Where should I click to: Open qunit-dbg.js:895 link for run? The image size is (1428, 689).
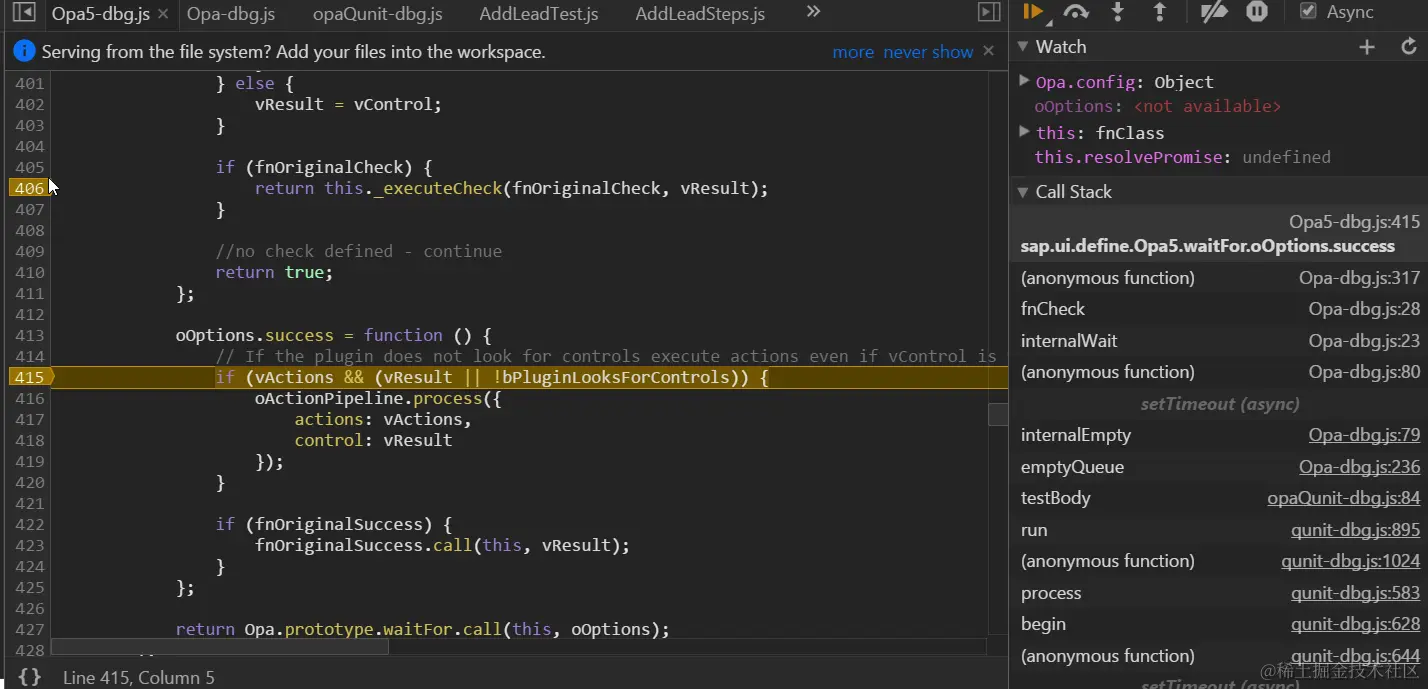click(1355, 530)
